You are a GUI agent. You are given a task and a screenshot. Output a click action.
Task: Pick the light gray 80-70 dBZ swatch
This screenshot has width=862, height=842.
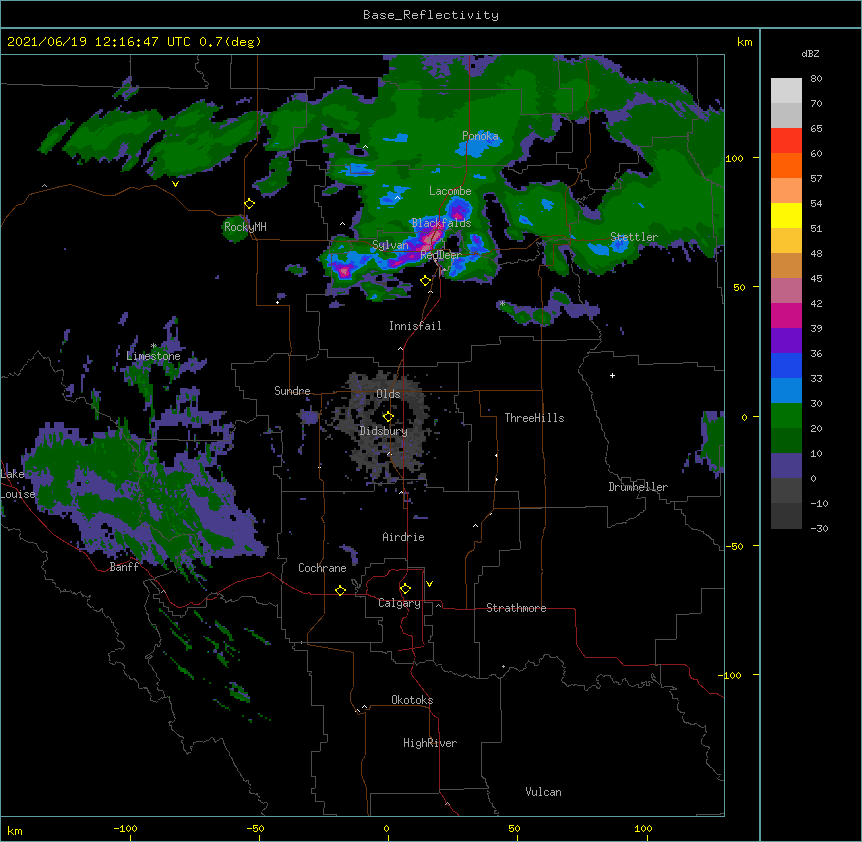[x=786, y=91]
